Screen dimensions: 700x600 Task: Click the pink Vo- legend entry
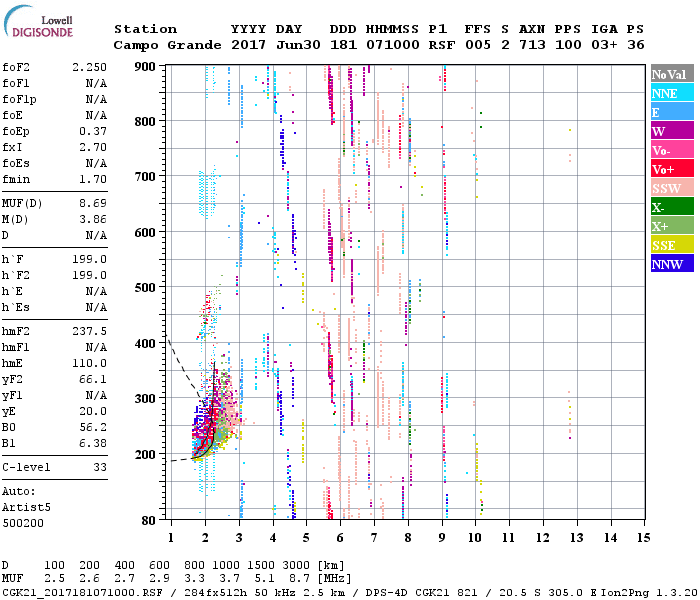tap(671, 150)
